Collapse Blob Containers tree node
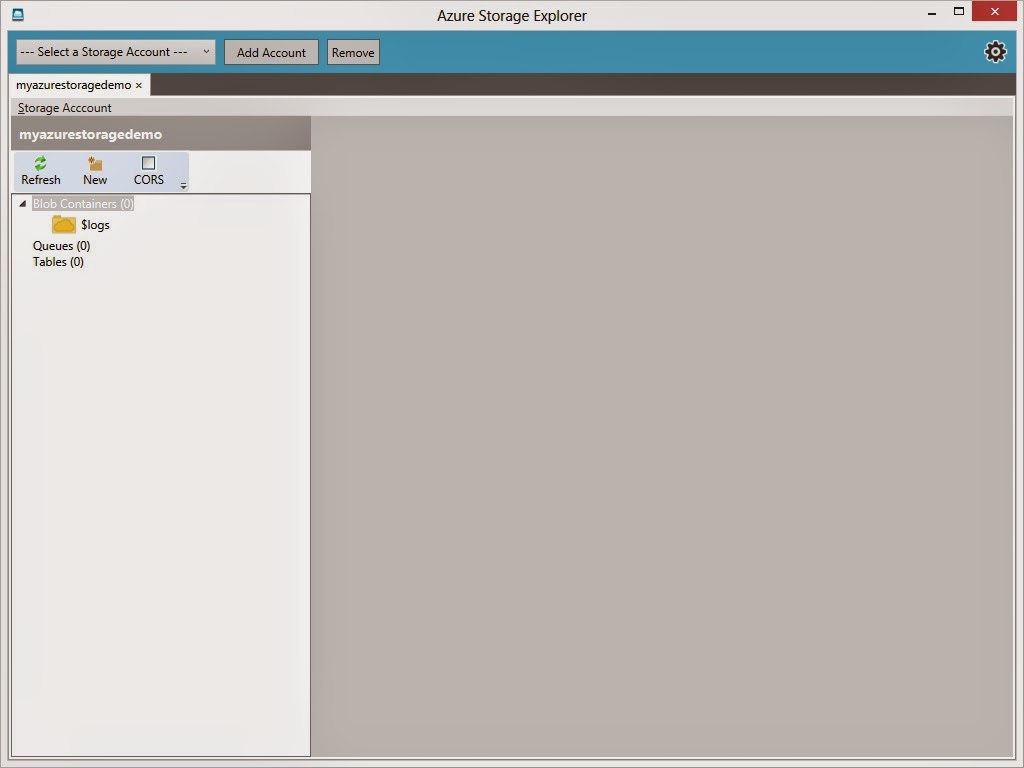This screenshot has height=768, width=1024. (x=23, y=204)
